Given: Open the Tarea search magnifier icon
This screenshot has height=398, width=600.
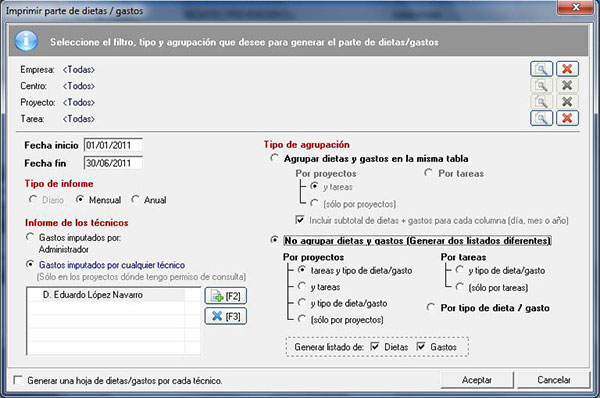Looking at the screenshot, I should (541, 118).
